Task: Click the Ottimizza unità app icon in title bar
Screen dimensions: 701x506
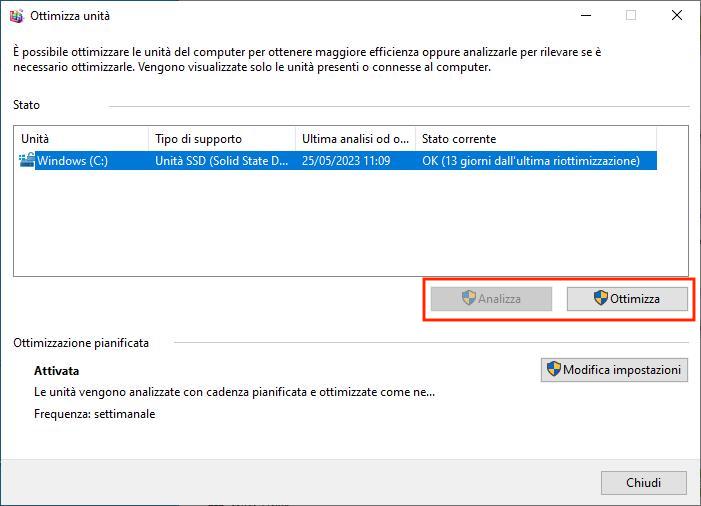Action: 16,16
